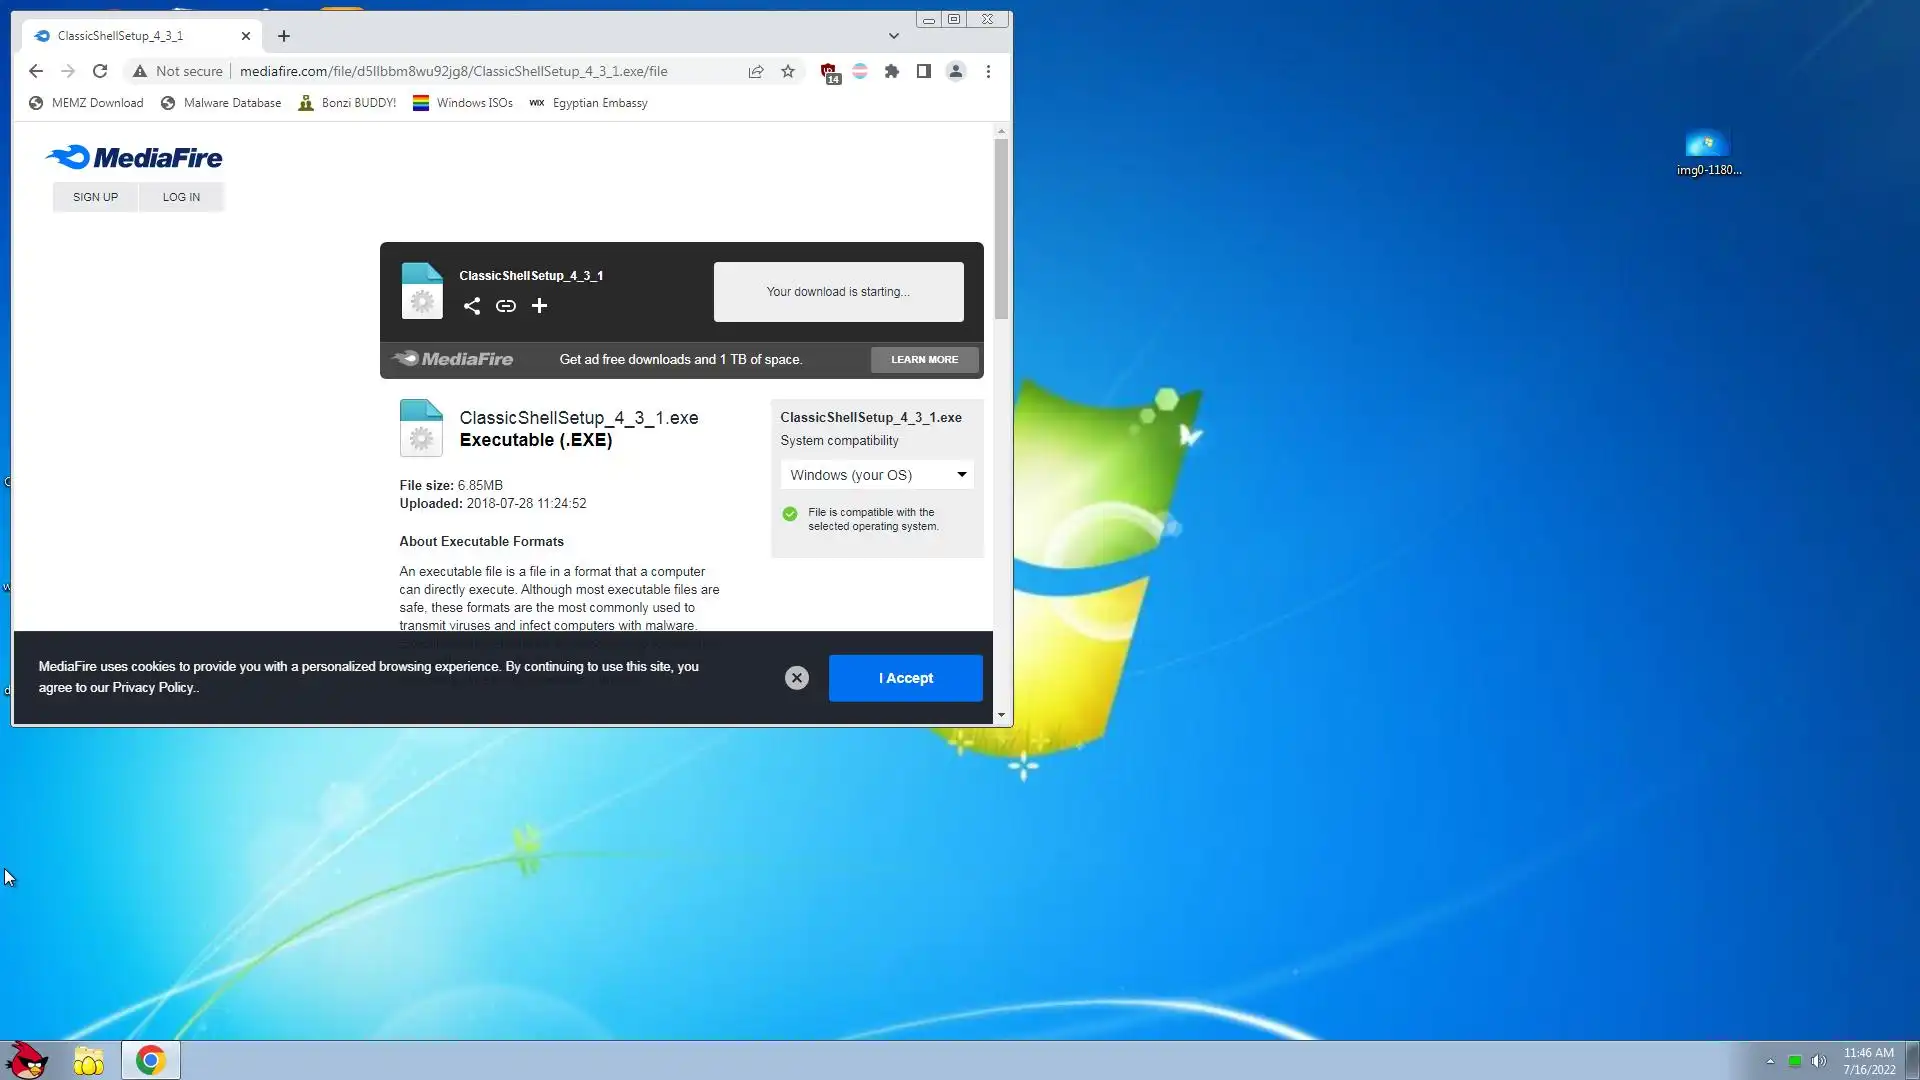Click the I Accept cookies button
This screenshot has width=1920, height=1080.
coord(905,678)
